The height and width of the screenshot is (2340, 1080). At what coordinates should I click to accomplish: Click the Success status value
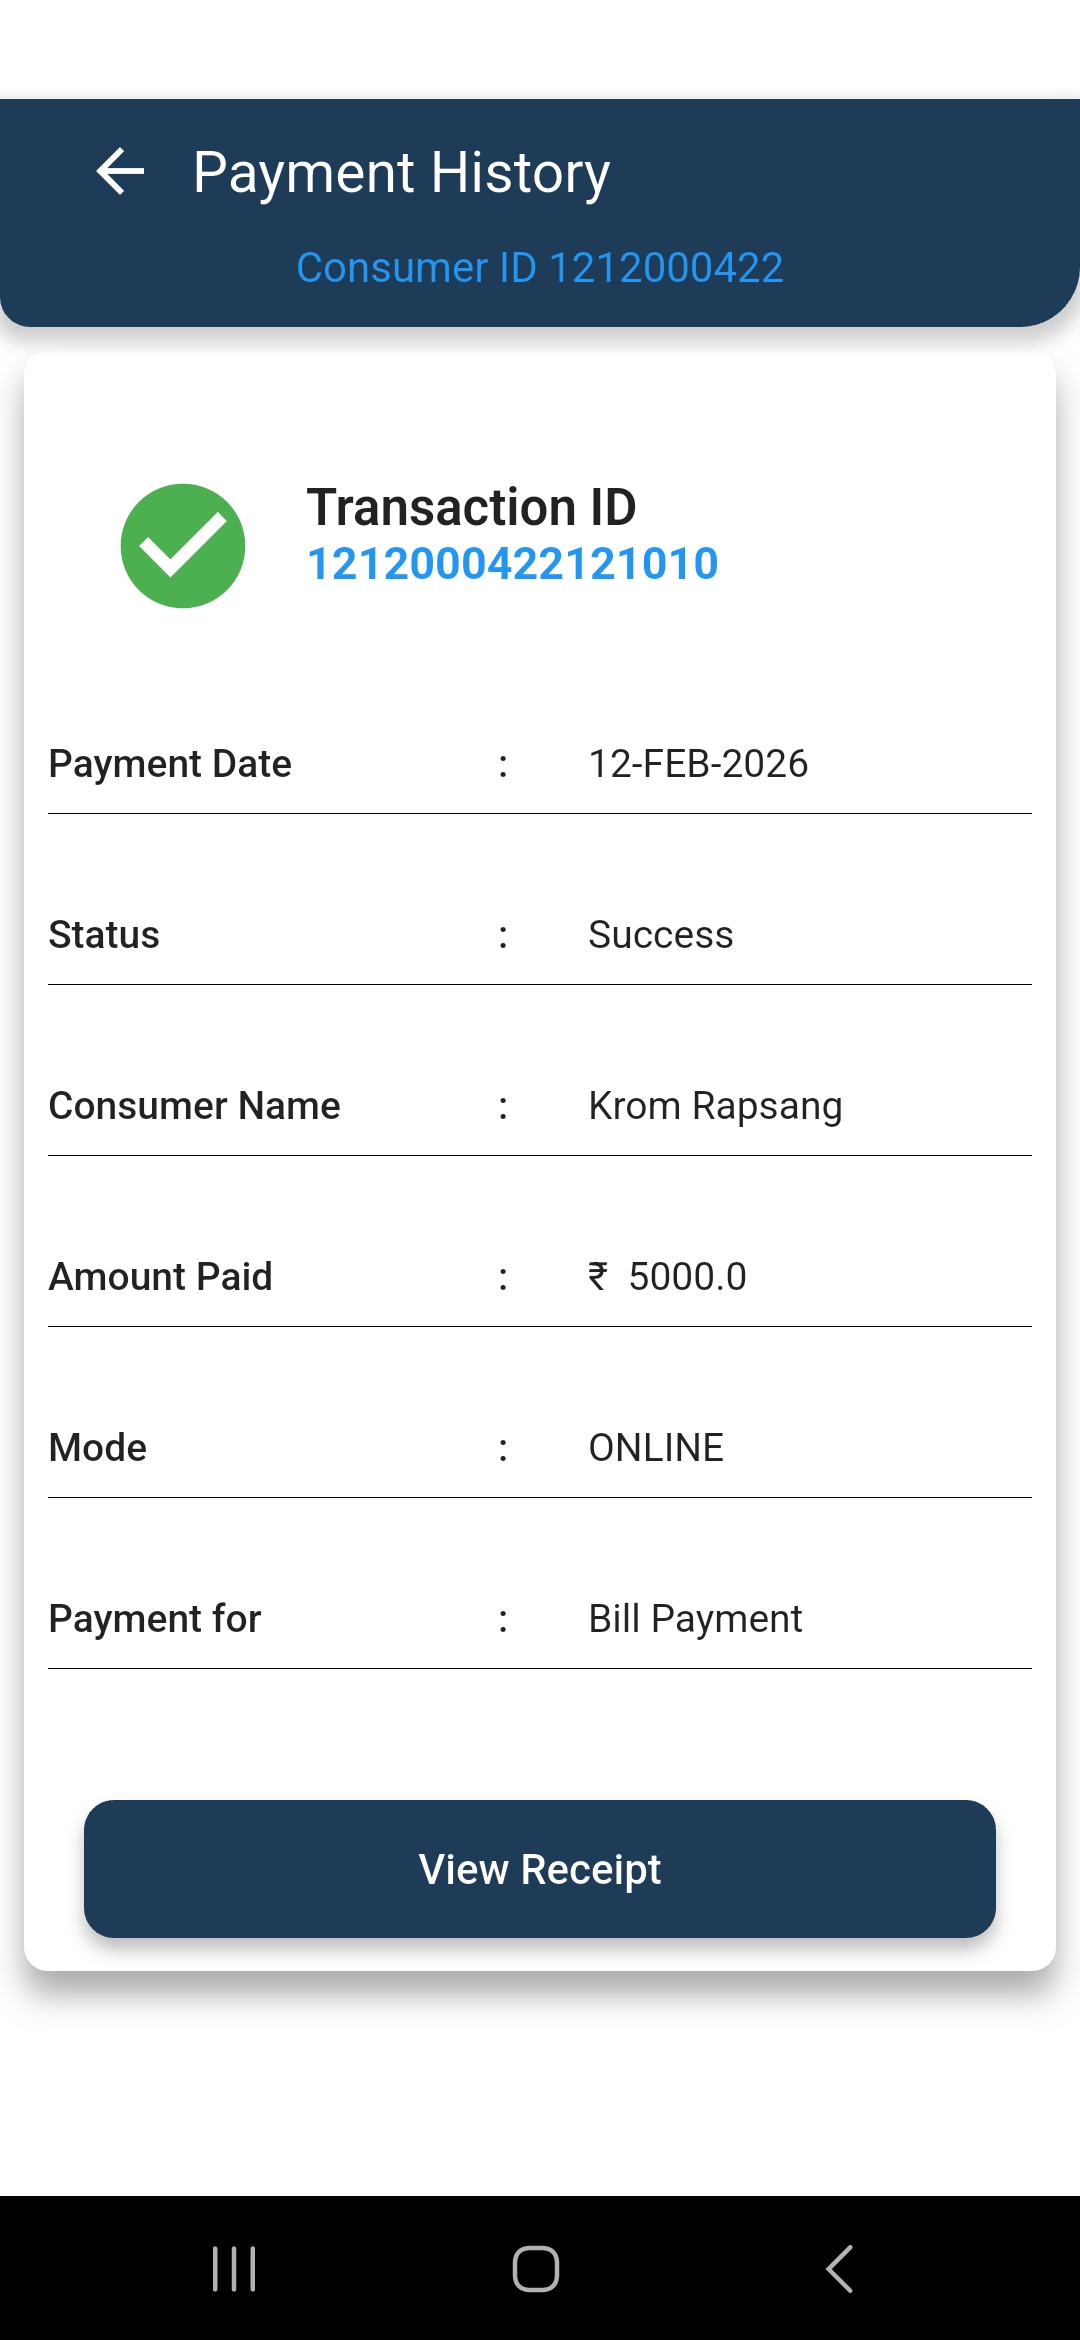pyautogui.click(x=660, y=935)
